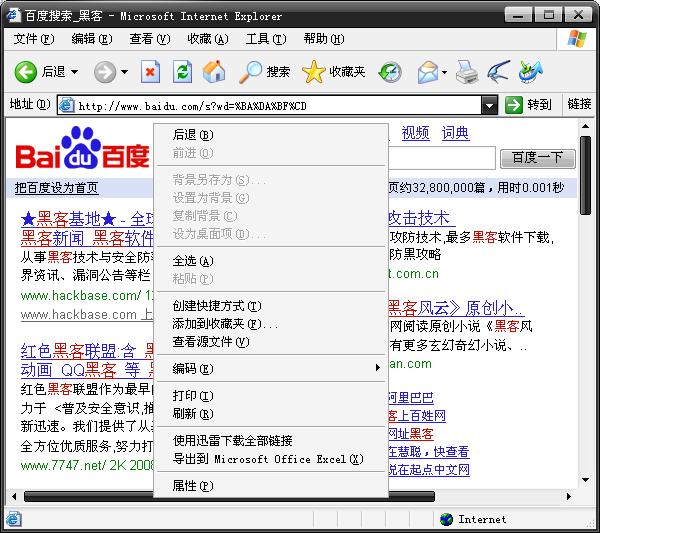Open 属性(P) from the context menu
691x533 pixels.
pos(271,486)
